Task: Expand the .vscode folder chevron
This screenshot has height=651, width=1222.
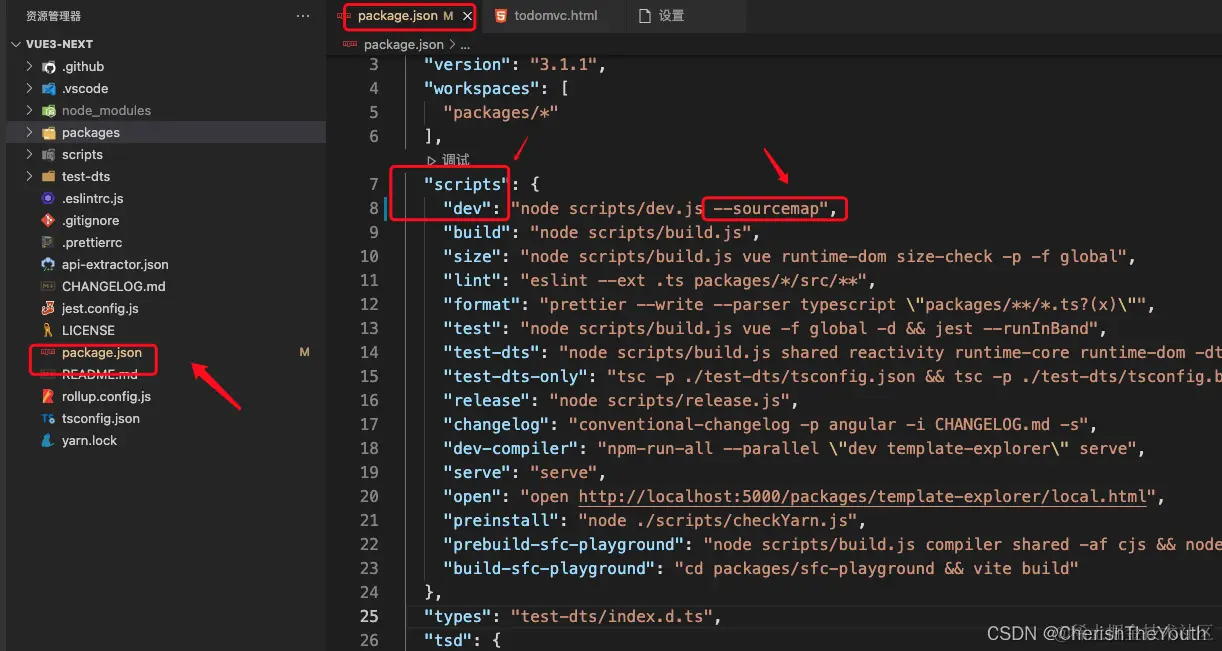Action: tap(29, 89)
